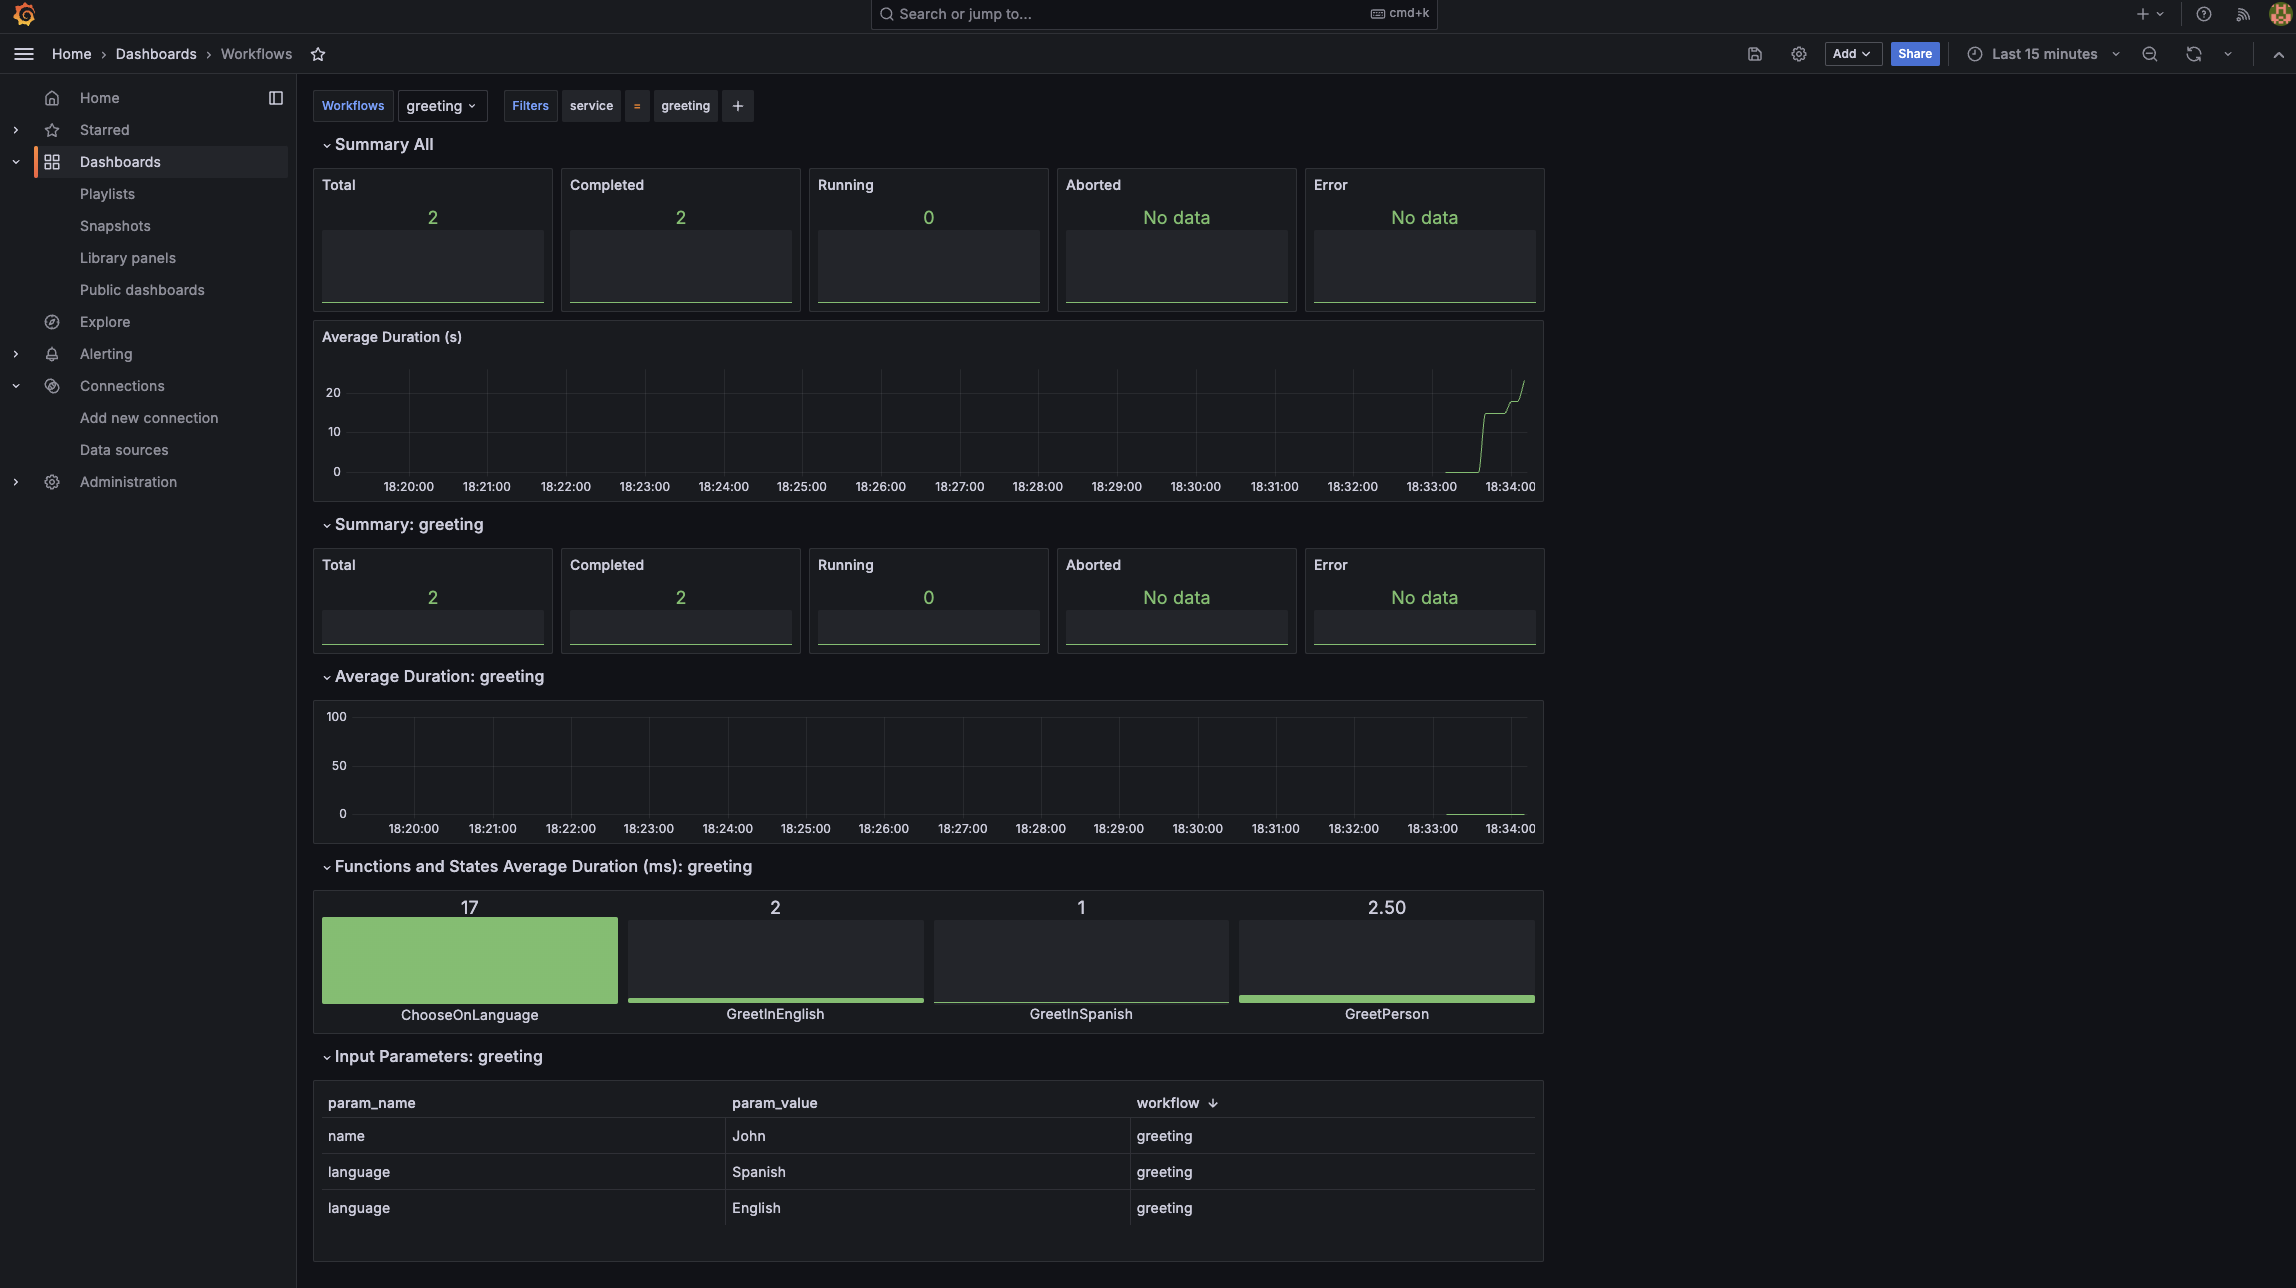
Task: Collapse the Summary All section
Action: tap(325, 145)
